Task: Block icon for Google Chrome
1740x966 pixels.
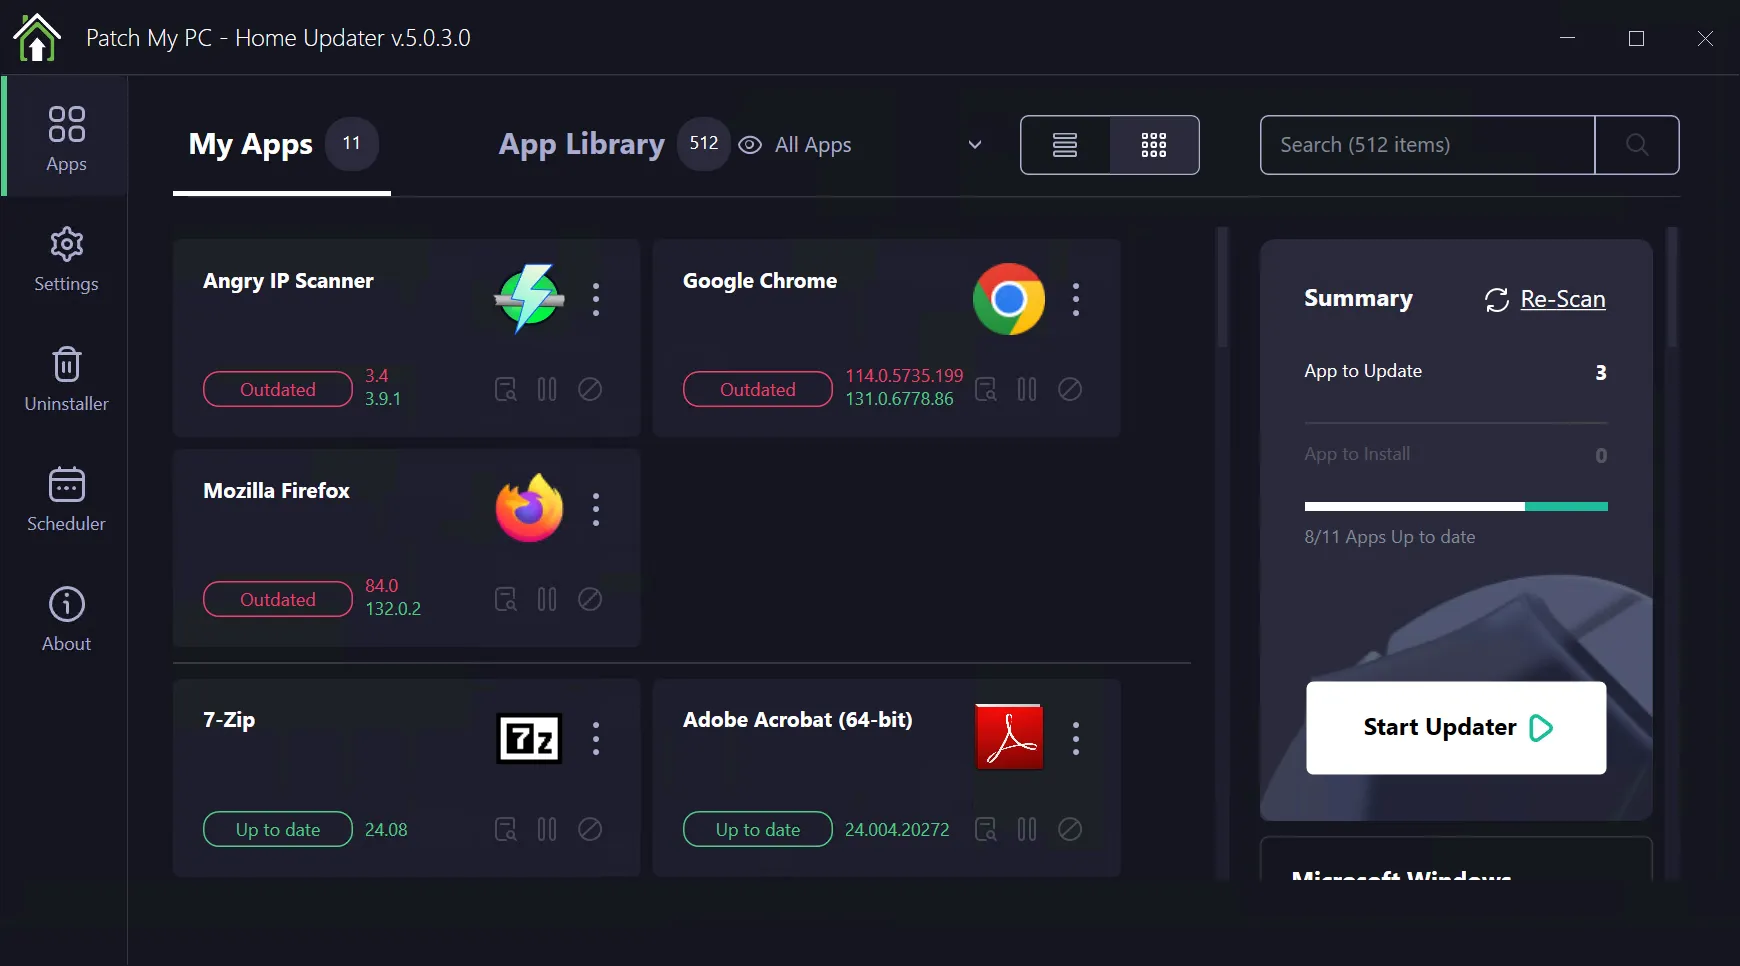Action: 1070,389
